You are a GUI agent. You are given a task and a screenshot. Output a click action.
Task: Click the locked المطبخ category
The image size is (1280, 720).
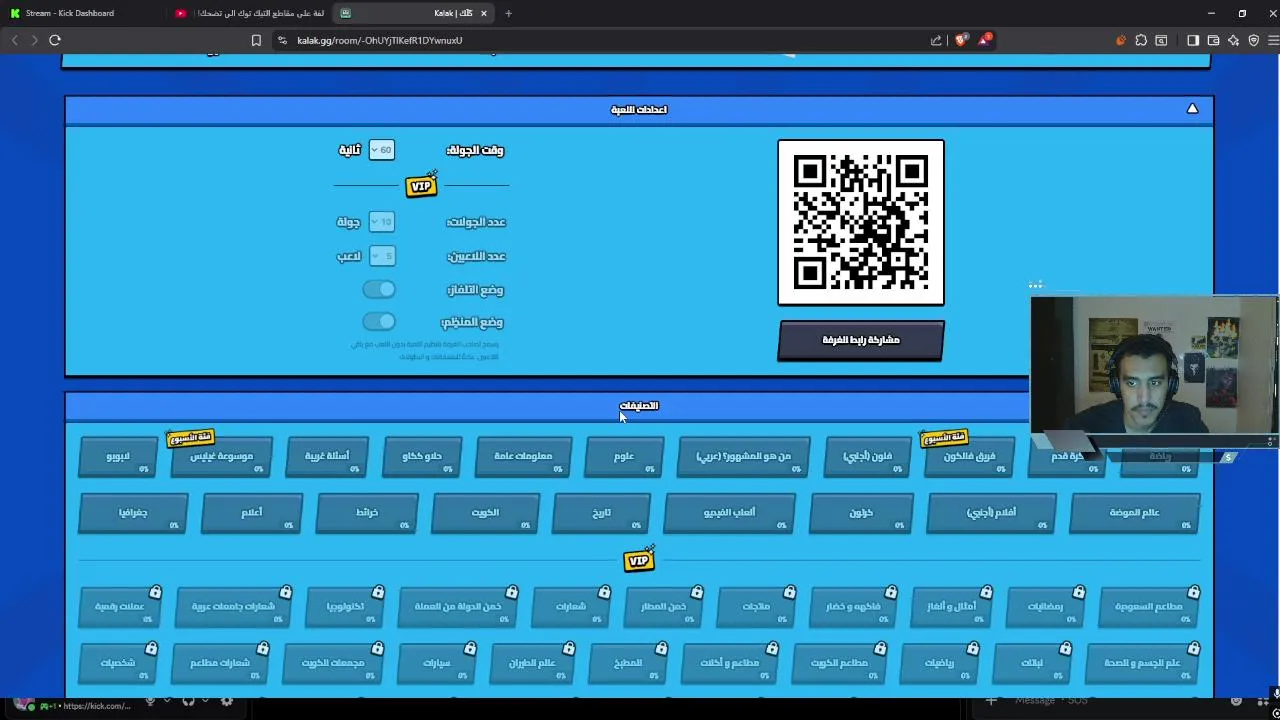tap(628, 663)
